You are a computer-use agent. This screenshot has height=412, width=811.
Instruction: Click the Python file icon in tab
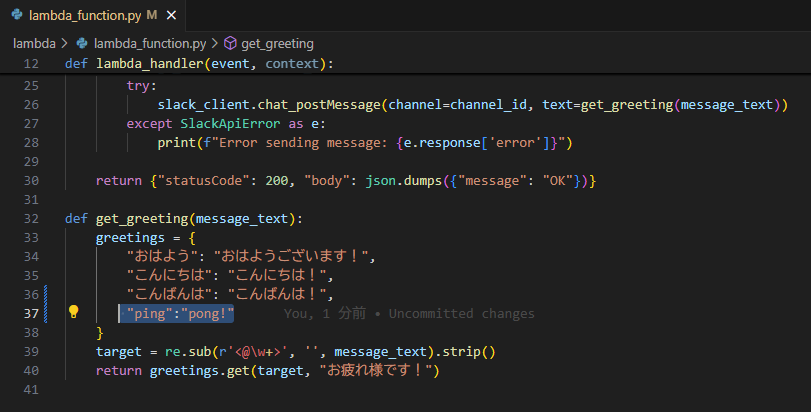[17, 15]
